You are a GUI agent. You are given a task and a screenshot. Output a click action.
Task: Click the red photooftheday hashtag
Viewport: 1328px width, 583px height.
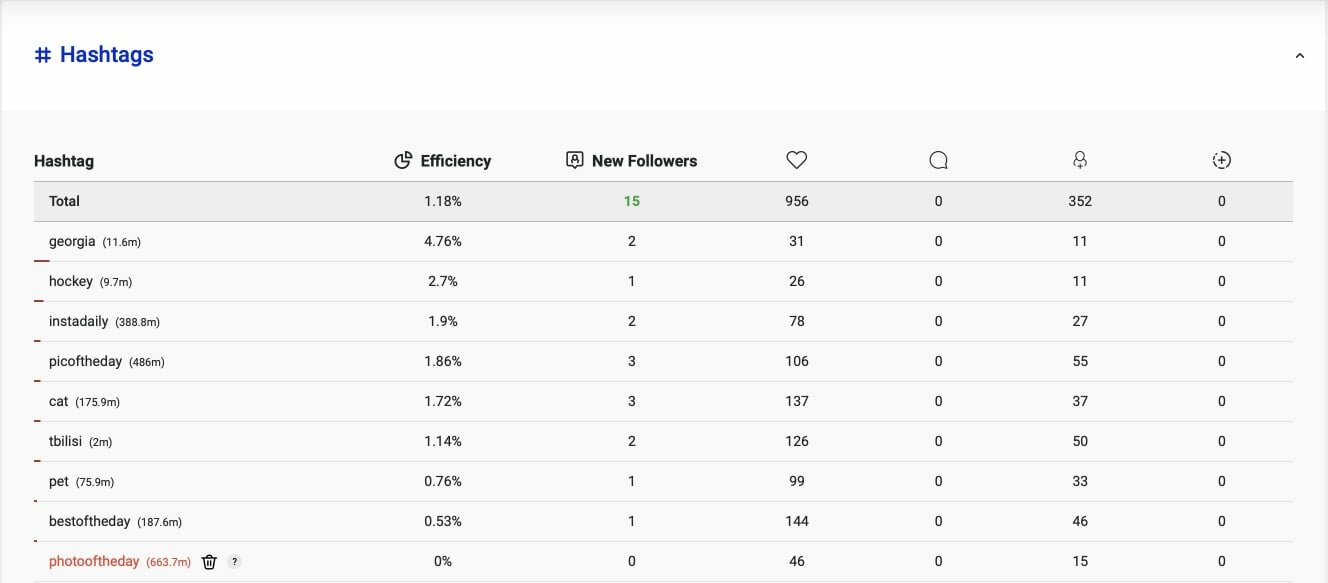tap(94, 561)
